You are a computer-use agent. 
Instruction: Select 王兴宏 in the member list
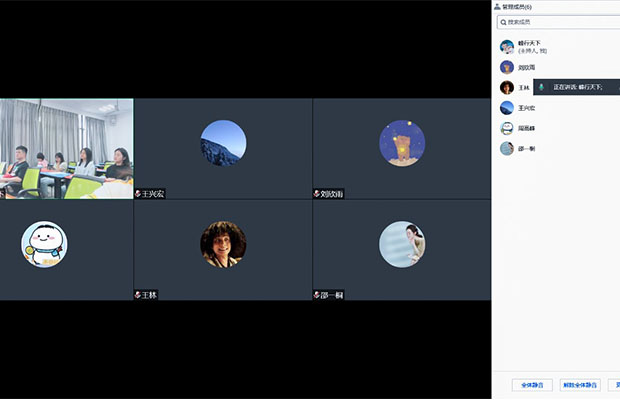[526, 108]
